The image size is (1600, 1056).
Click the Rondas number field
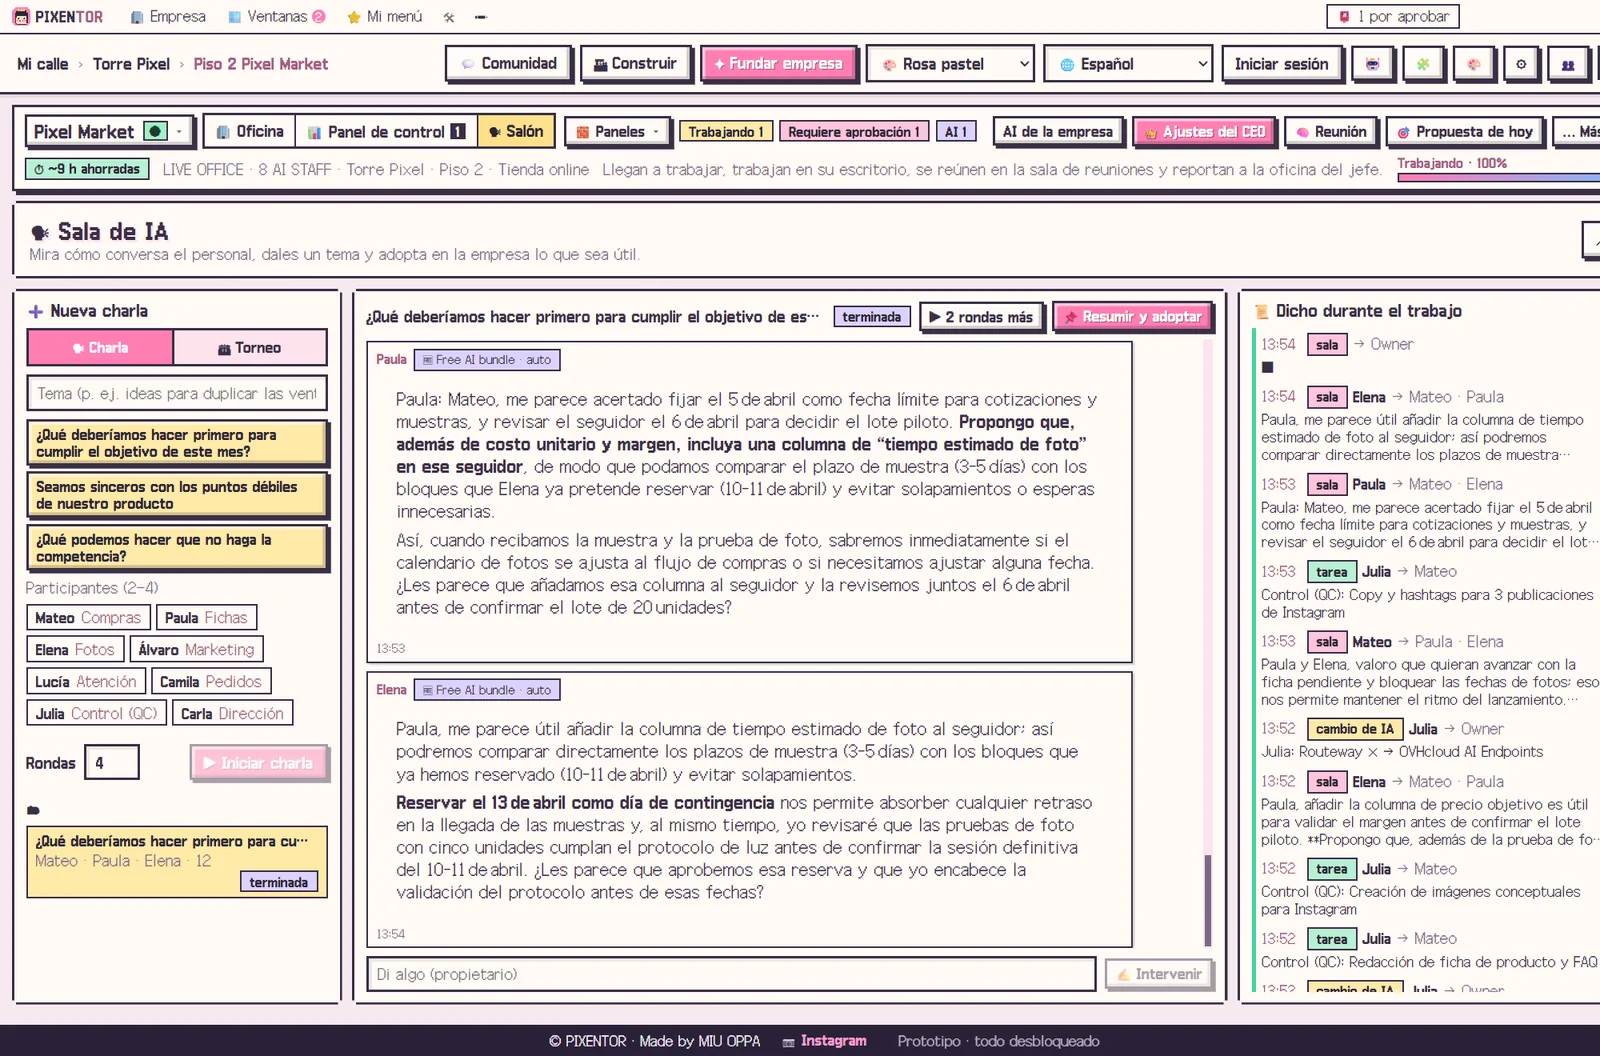coord(111,763)
